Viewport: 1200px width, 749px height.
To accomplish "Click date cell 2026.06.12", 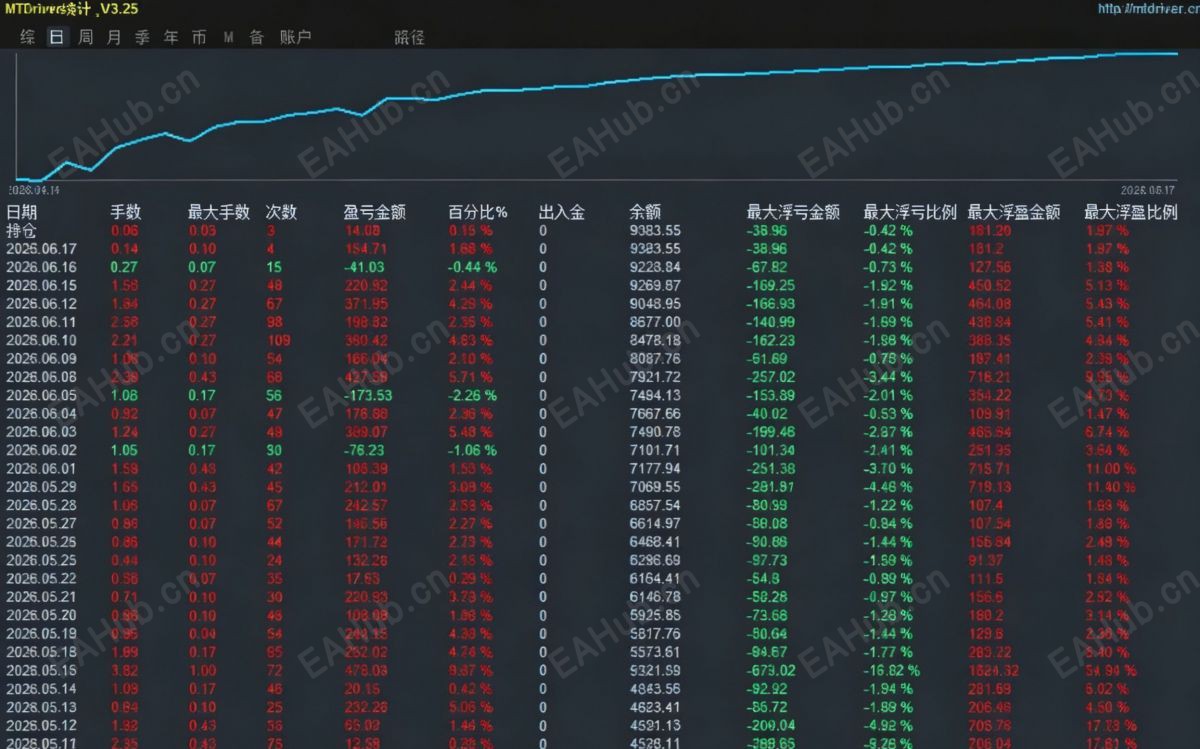I will coord(41,304).
